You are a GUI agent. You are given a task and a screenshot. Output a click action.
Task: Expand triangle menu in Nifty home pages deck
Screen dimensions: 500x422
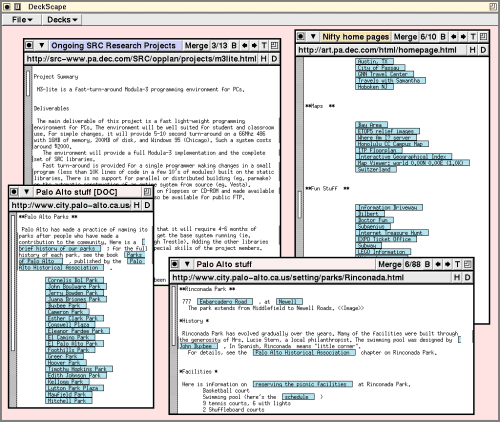coord(313,37)
